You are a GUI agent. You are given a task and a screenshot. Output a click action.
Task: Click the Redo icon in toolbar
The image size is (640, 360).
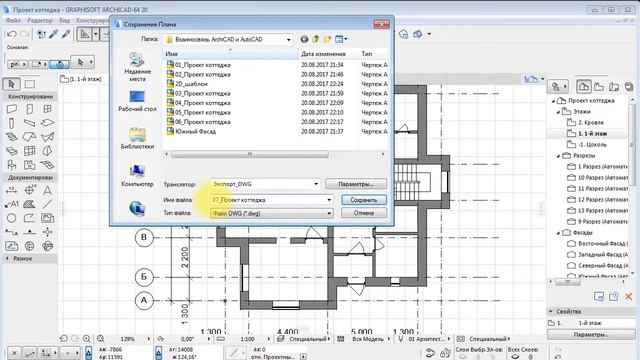point(24,34)
